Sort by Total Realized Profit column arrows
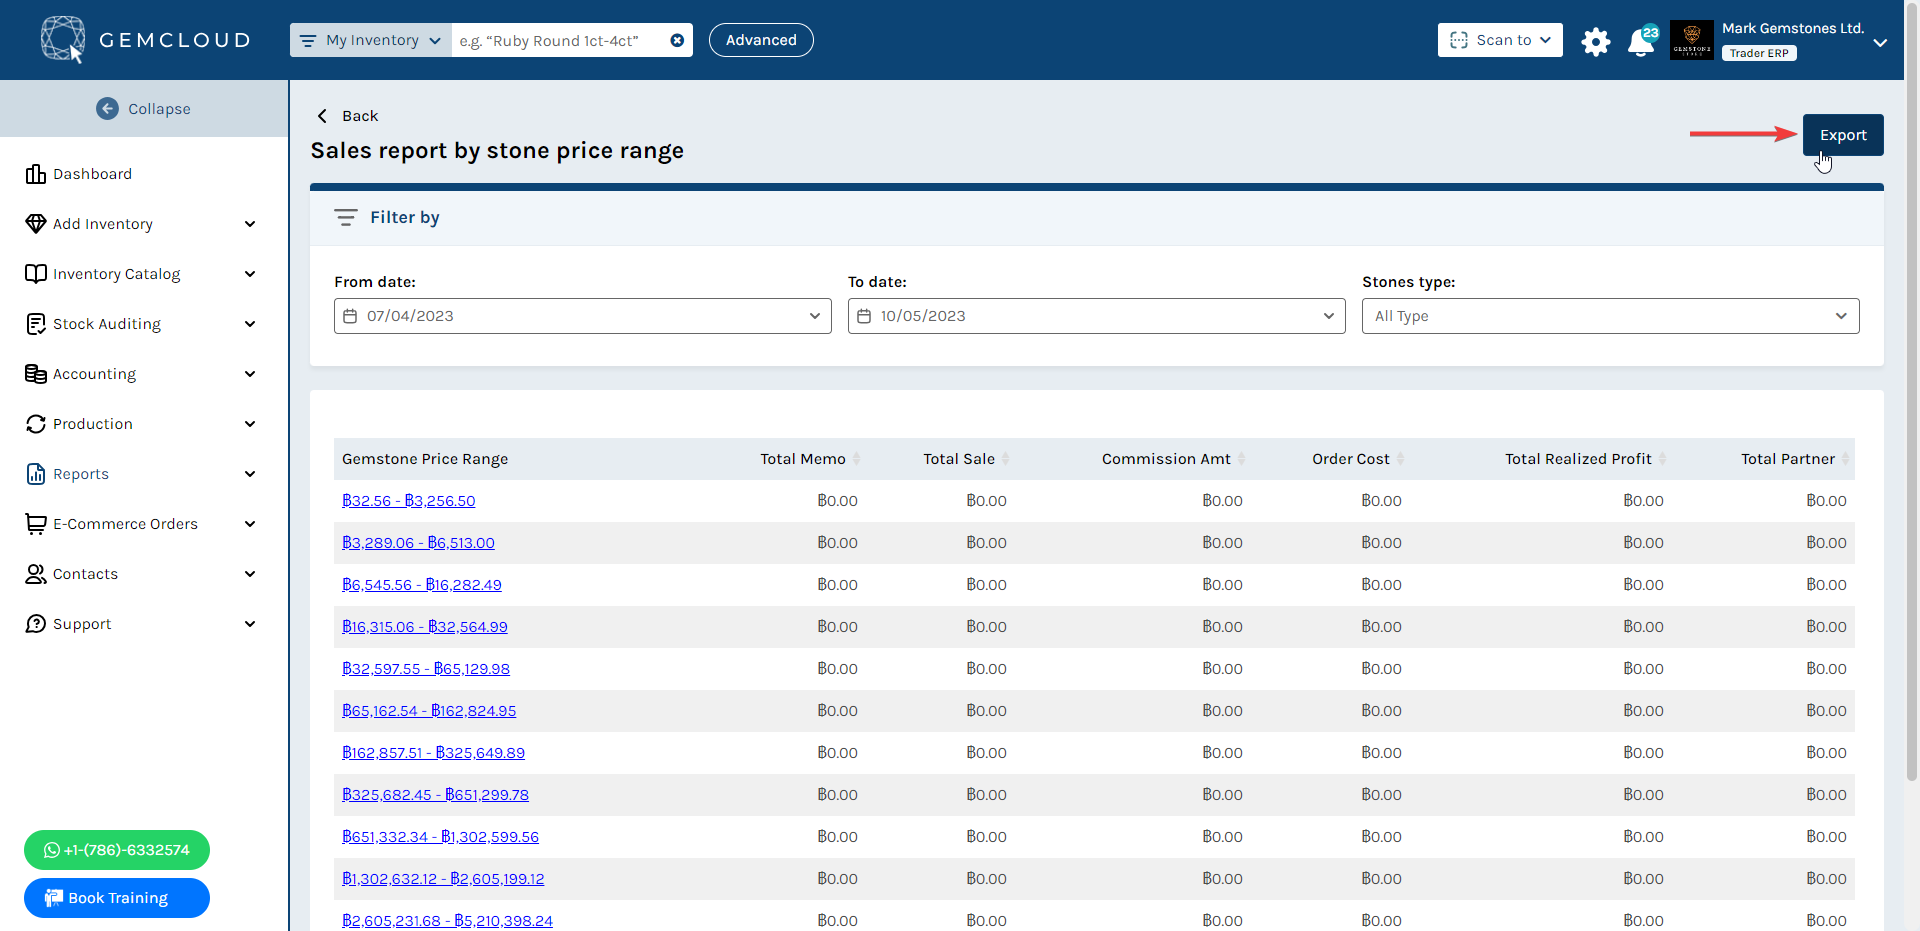The image size is (1920, 931). pos(1662,459)
